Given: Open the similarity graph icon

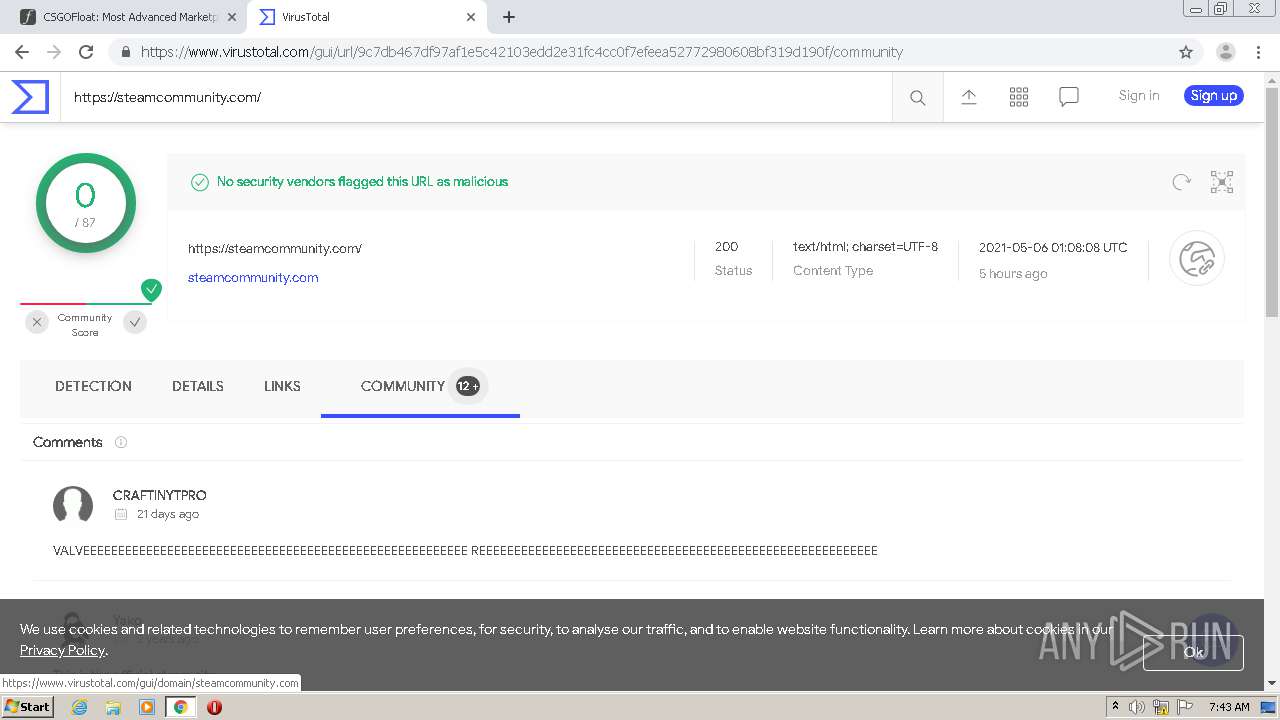Looking at the screenshot, I should pos(1222,181).
